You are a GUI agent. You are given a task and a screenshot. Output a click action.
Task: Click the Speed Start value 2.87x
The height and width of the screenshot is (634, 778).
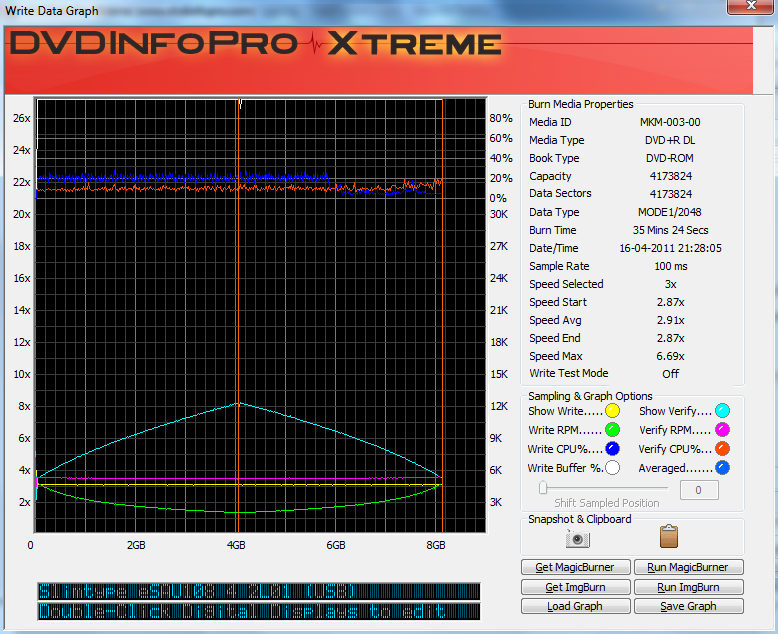click(x=671, y=302)
